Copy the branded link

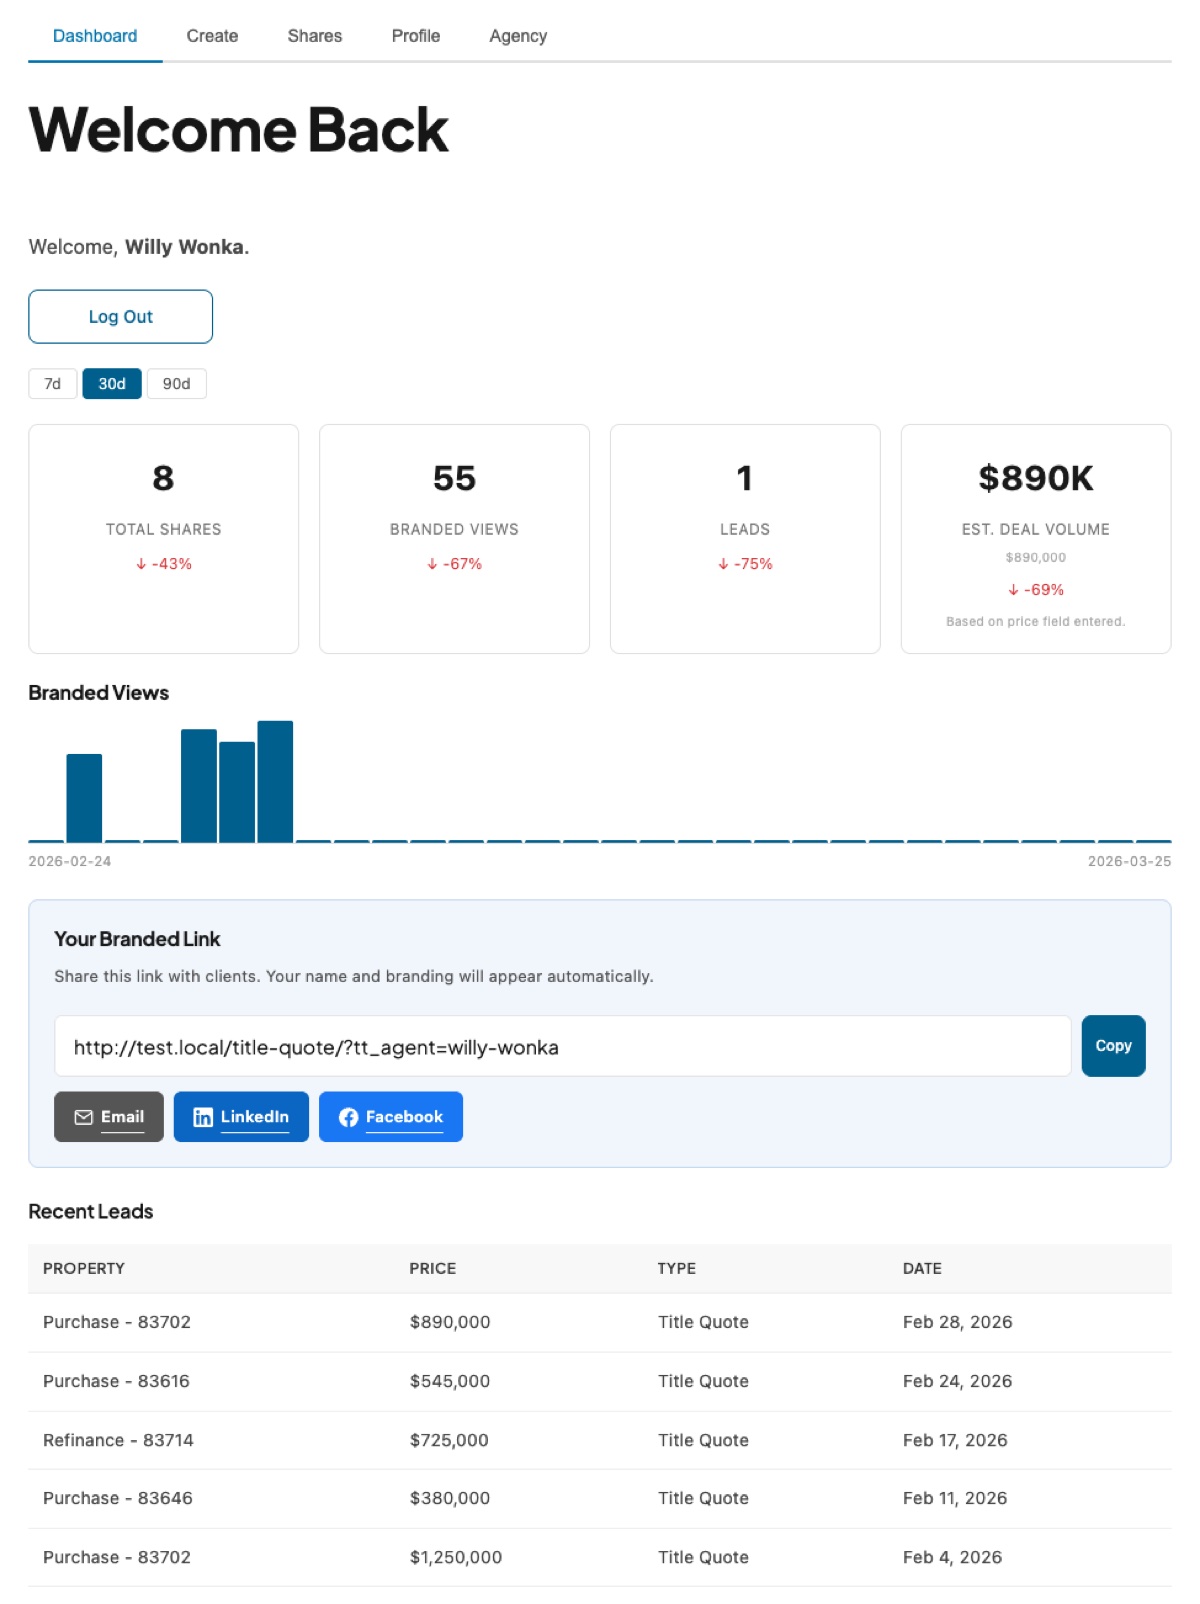coord(1113,1046)
